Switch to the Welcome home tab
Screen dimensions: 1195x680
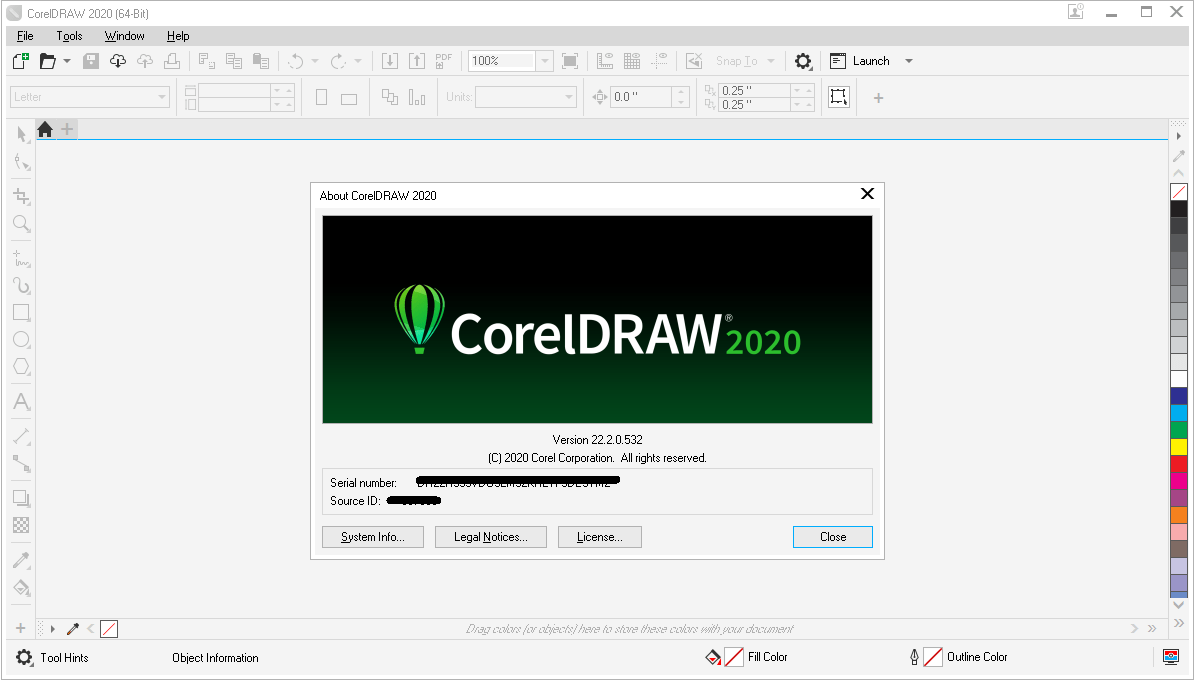(45, 130)
